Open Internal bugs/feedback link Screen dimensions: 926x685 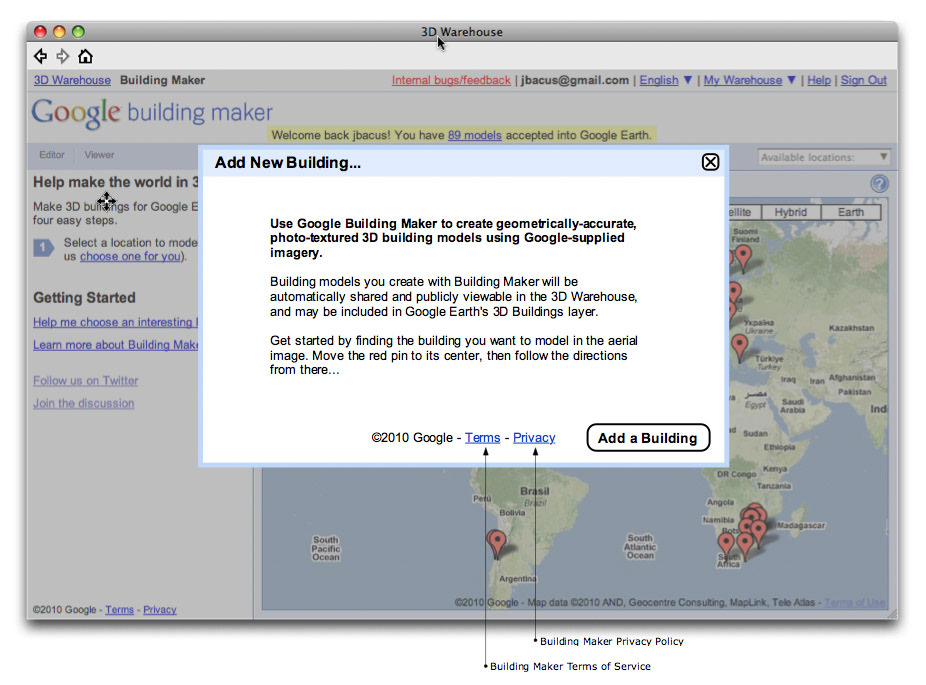[451, 80]
